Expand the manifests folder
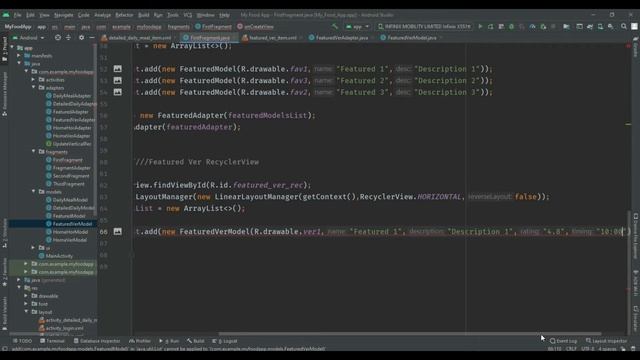The image size is (640, 360). click(x=19, y=56)
